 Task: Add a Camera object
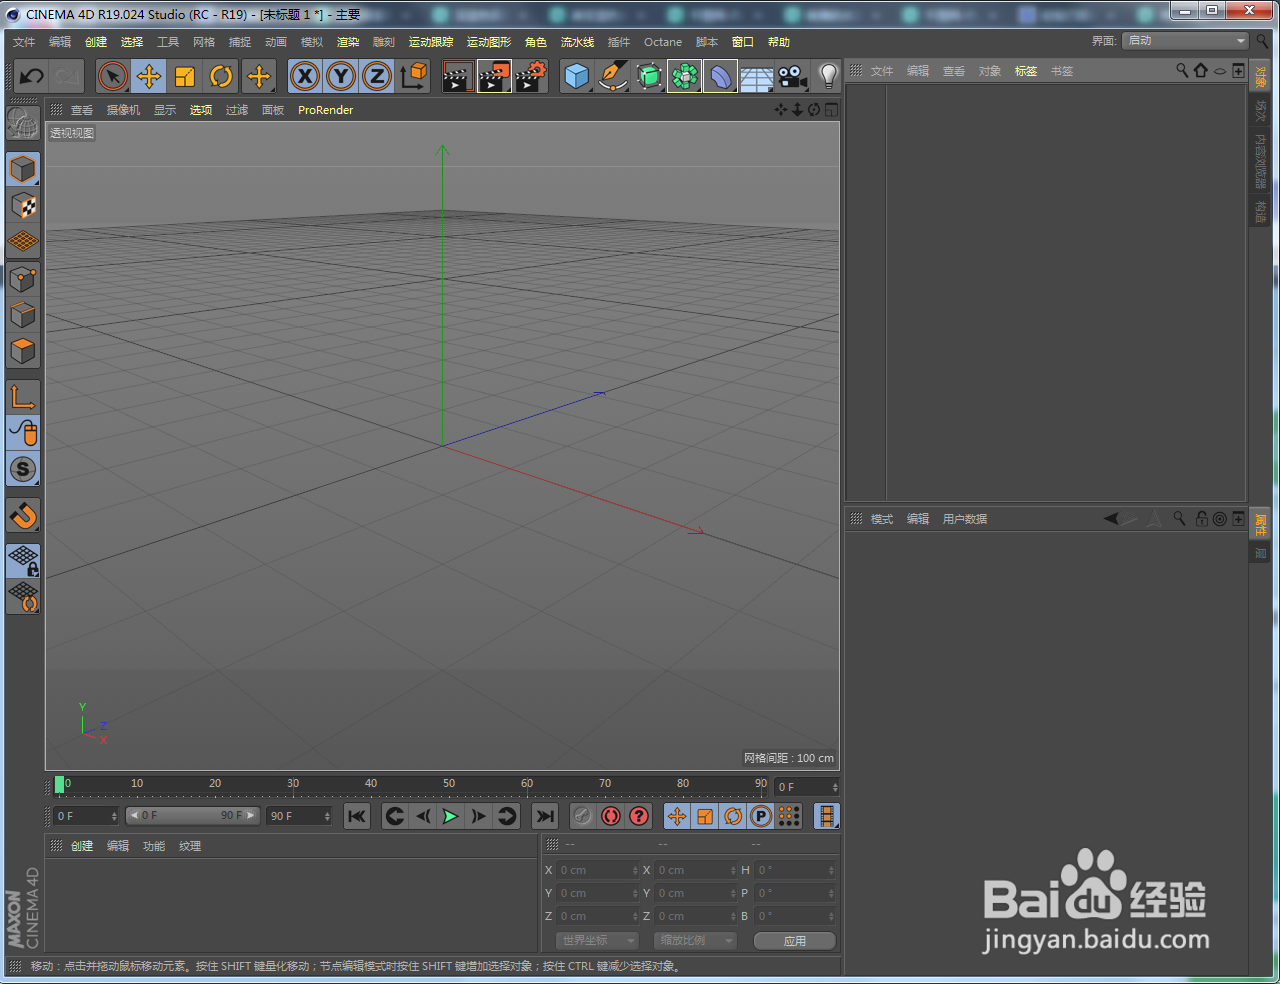pos(792,76)
